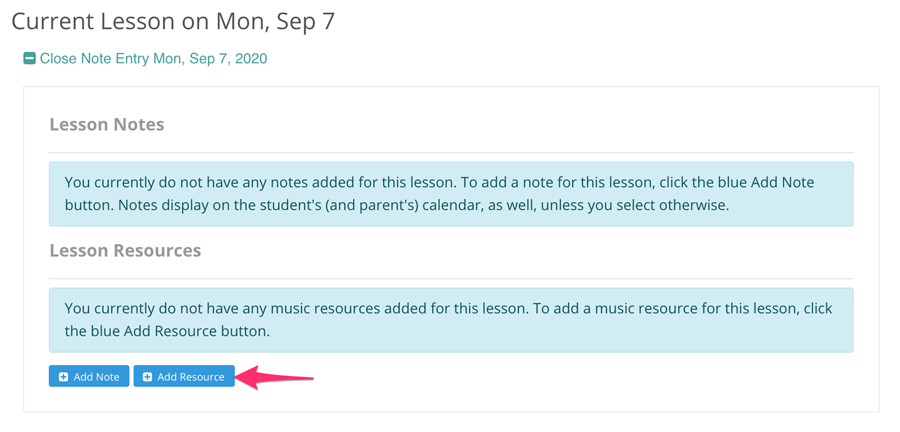Click the info box about missing lesson notes
This screenshot has height=432, width=900.
tap(451, 194)
